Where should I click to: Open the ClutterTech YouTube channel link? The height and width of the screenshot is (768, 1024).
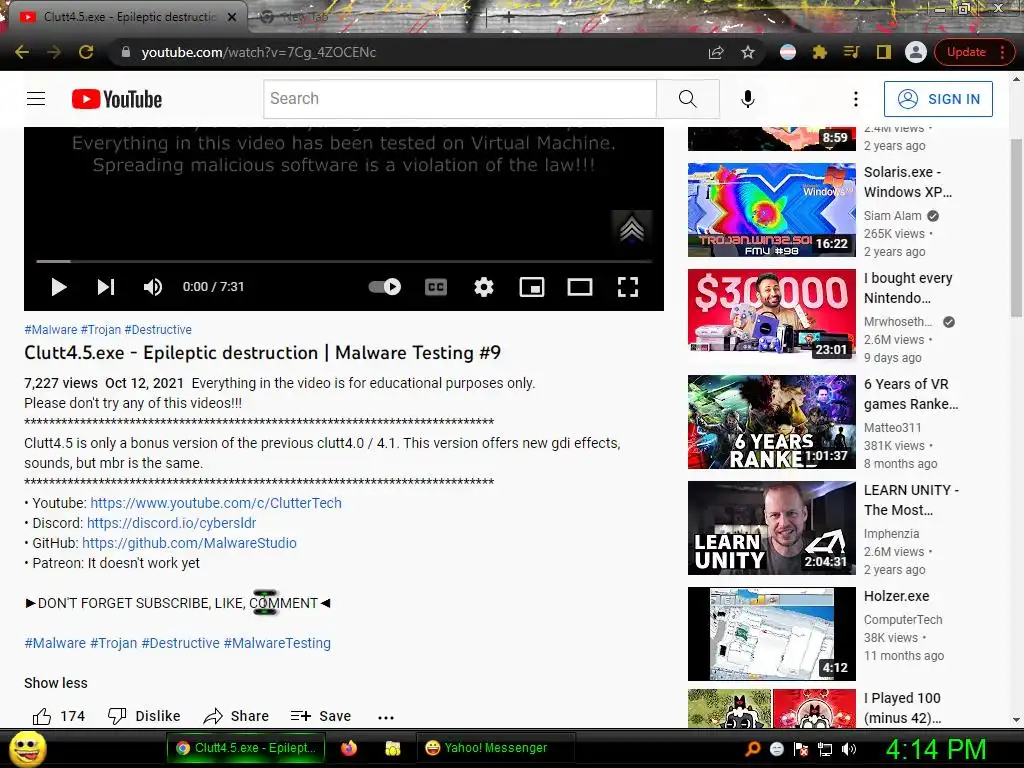216,503
